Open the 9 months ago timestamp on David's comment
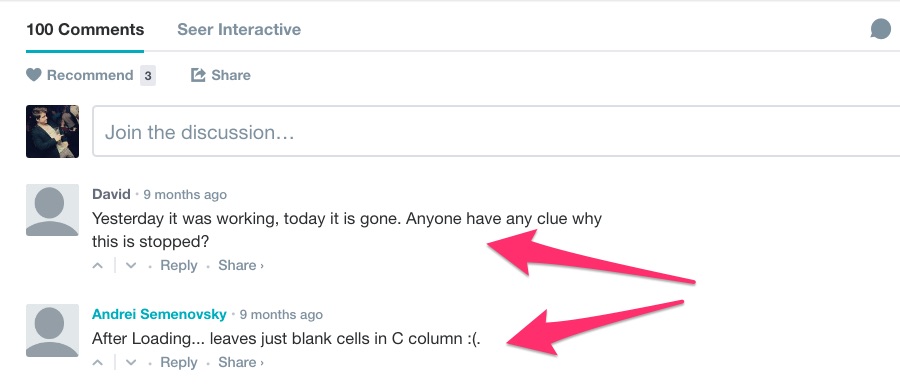 tap(185, 194)
